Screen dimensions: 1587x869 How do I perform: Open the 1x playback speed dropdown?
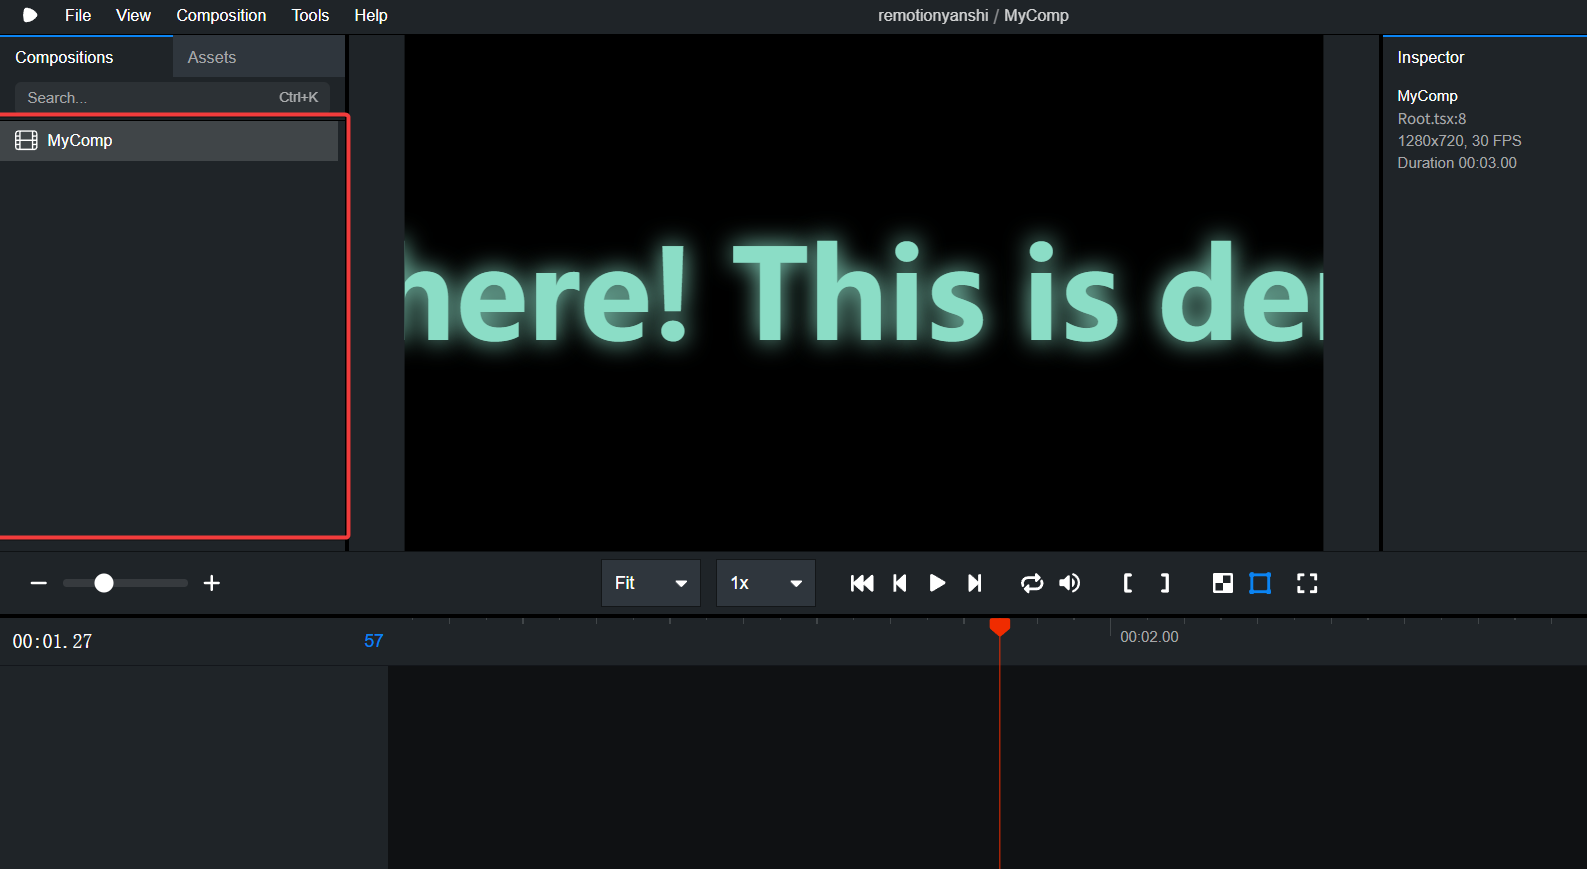[766, 583]
